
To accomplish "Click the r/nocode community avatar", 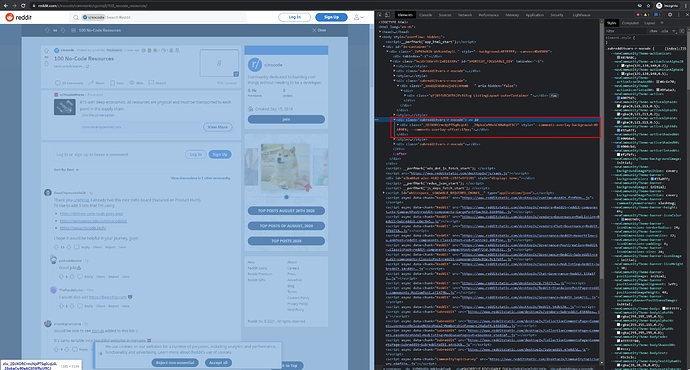I will 255,65.
